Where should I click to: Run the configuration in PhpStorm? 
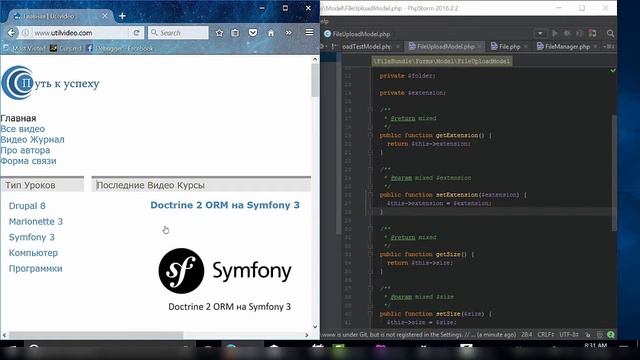pos(554,33)
